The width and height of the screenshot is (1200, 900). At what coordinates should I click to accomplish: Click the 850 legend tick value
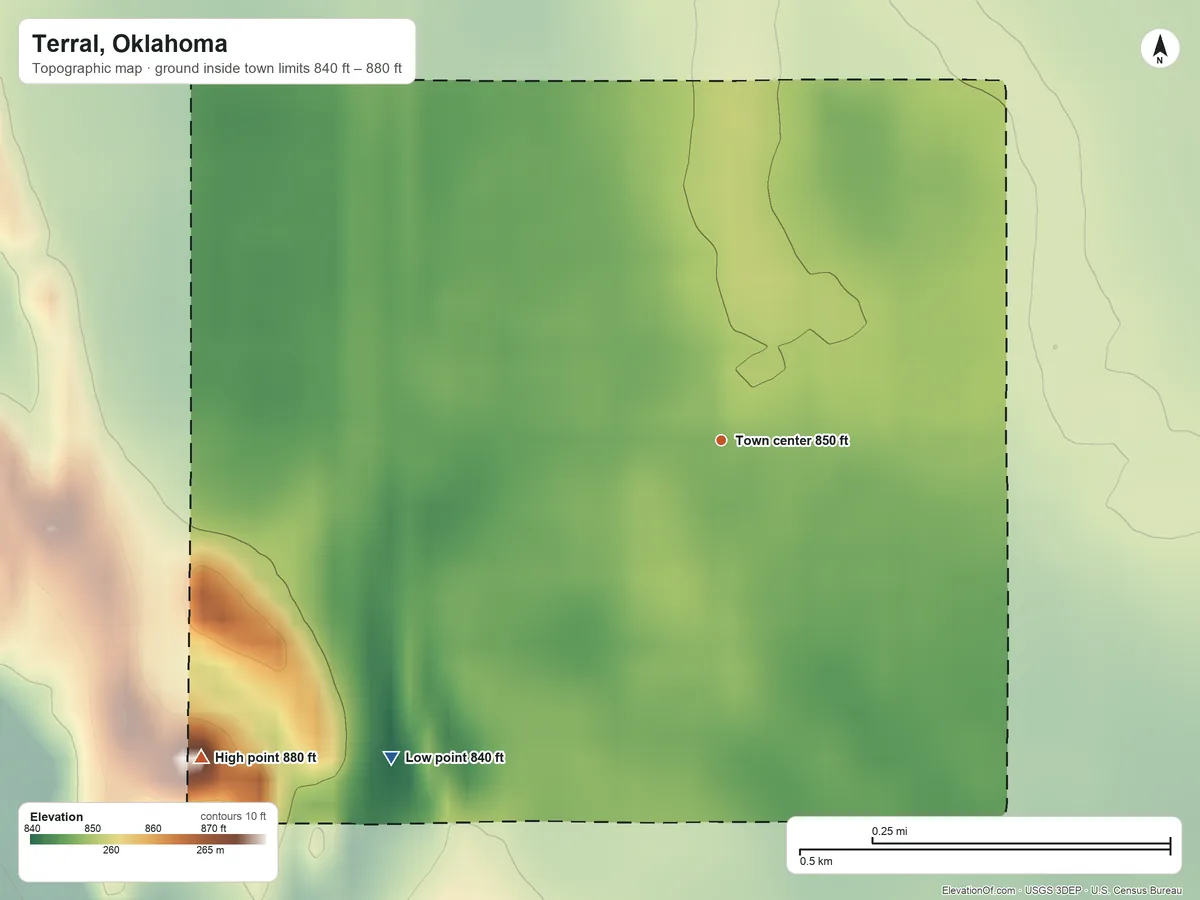pyautogui.click(x=93, y=828)
